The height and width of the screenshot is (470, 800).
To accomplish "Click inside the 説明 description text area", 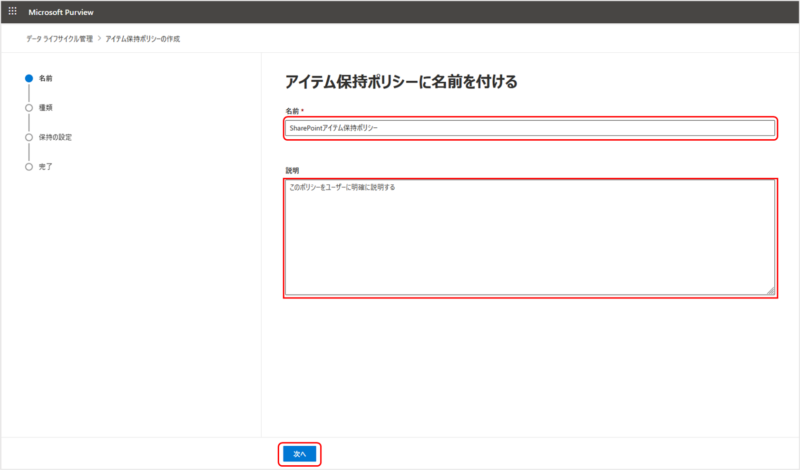I will (529, 238).
